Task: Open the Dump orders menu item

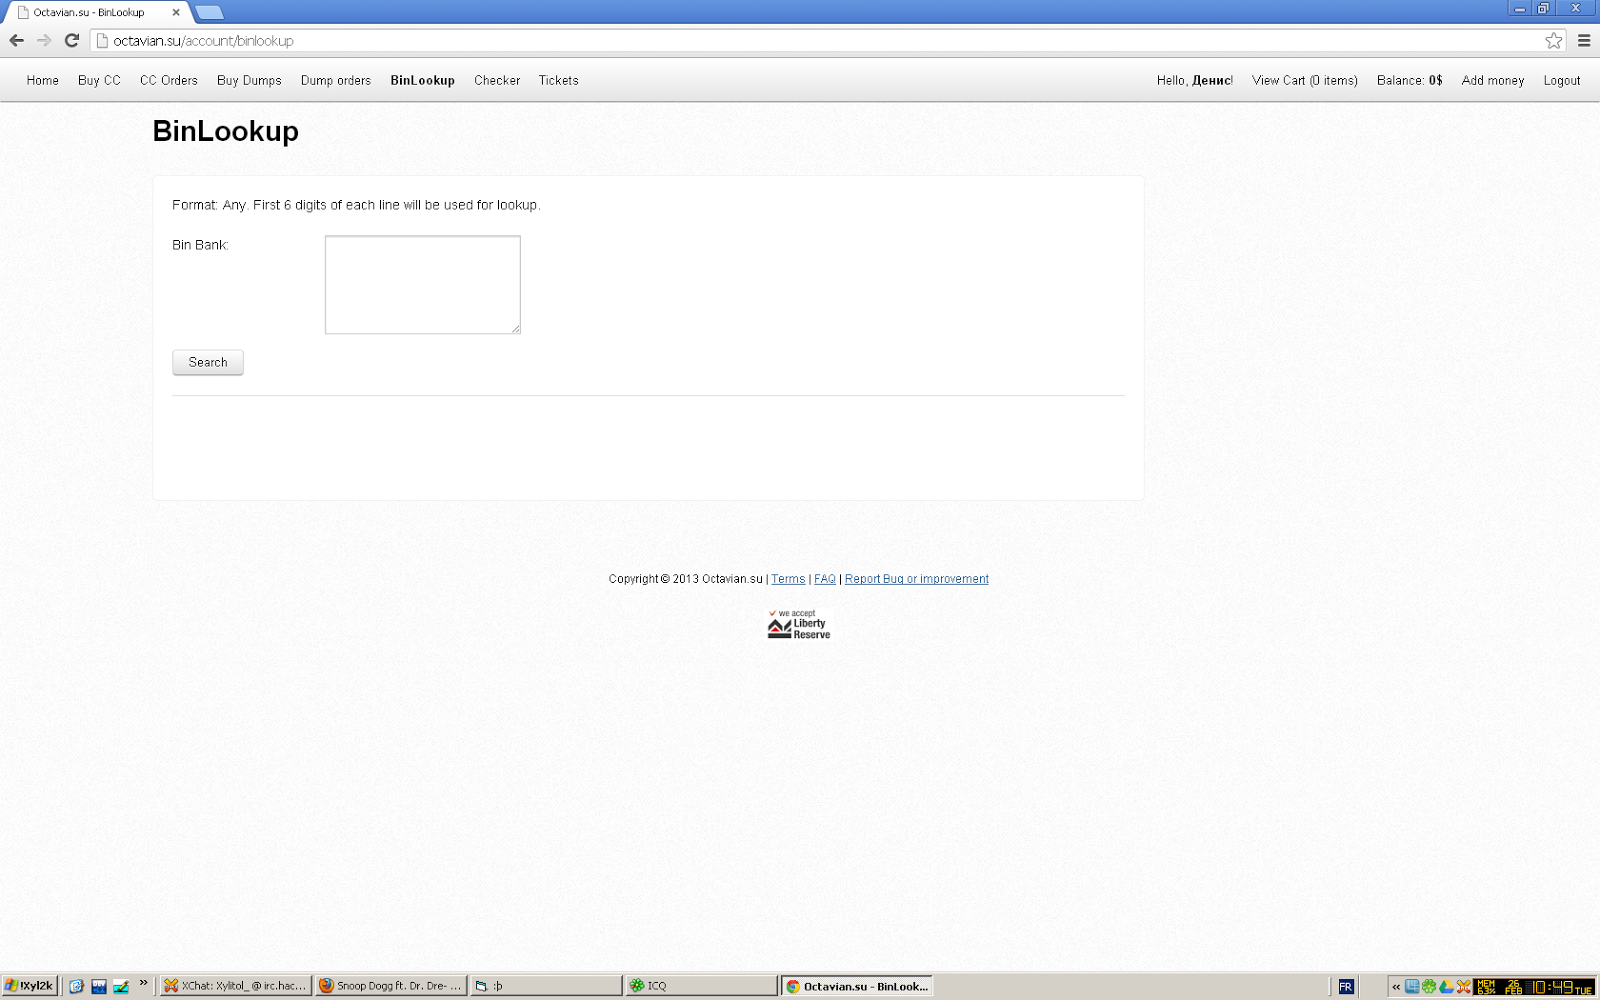Action: click(336, 81)
